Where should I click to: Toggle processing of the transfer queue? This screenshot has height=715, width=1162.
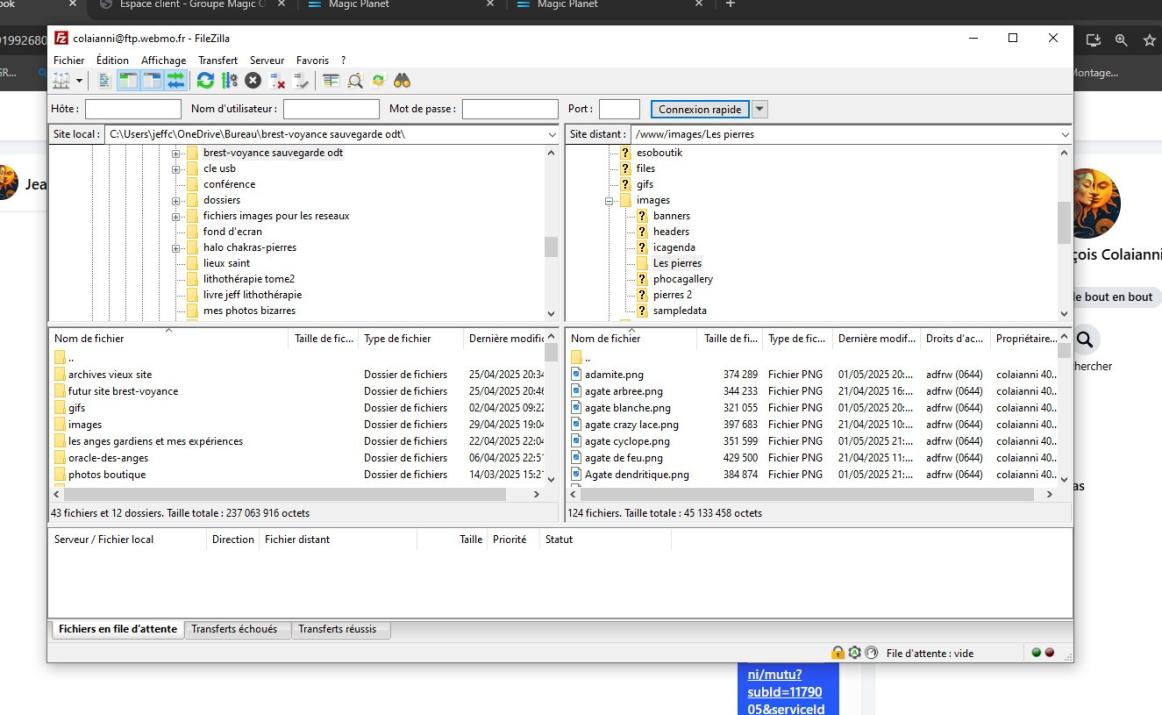click(x=229, y=81)
